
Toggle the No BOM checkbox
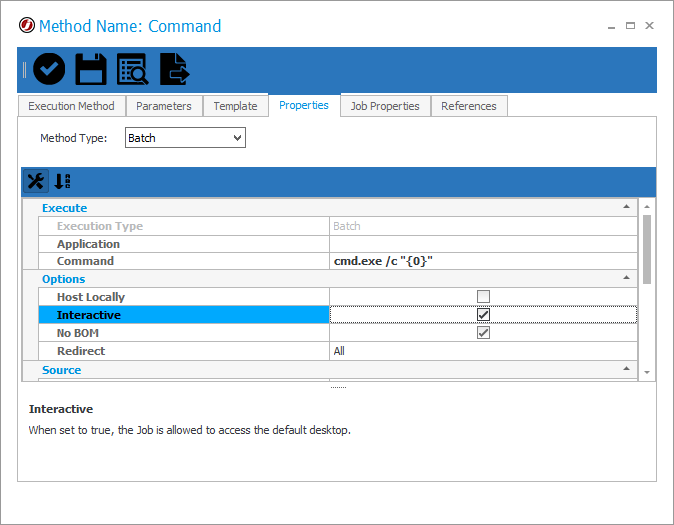point(483,333)
